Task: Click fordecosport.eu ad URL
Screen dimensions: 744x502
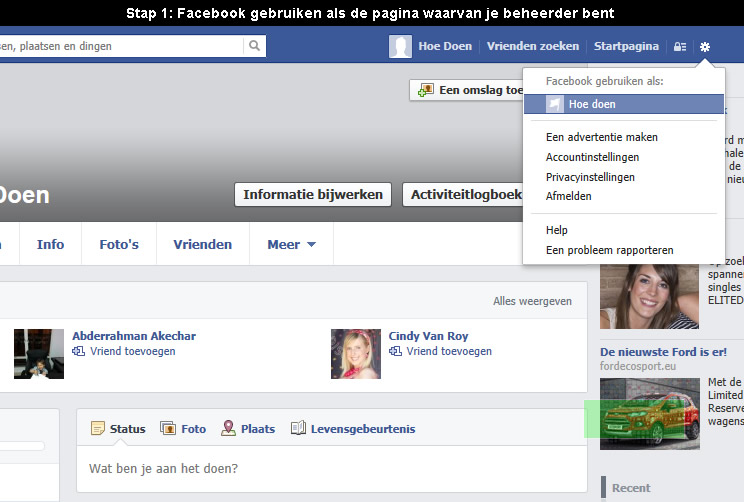Action: pos(638,366)
